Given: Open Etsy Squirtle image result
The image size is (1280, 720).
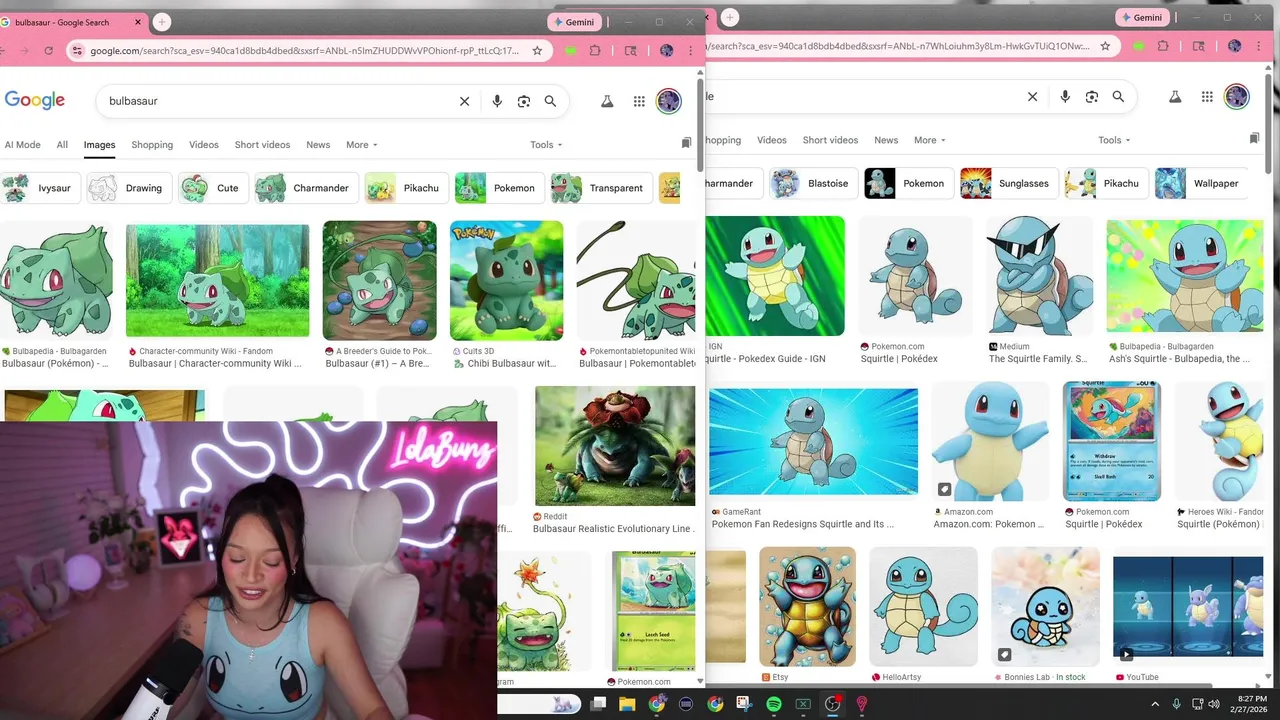Looking at the screenshot, I should (x=807, y=606).
